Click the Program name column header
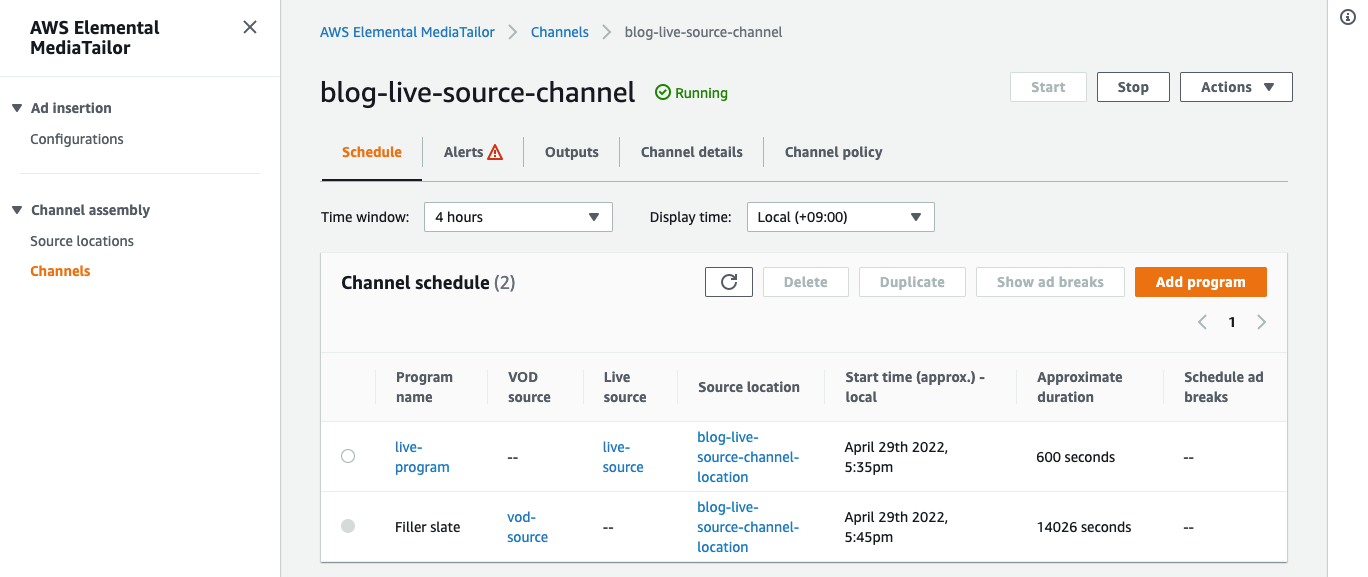The height and width of the screenshot is (577, 1368). tap(424, 387)
